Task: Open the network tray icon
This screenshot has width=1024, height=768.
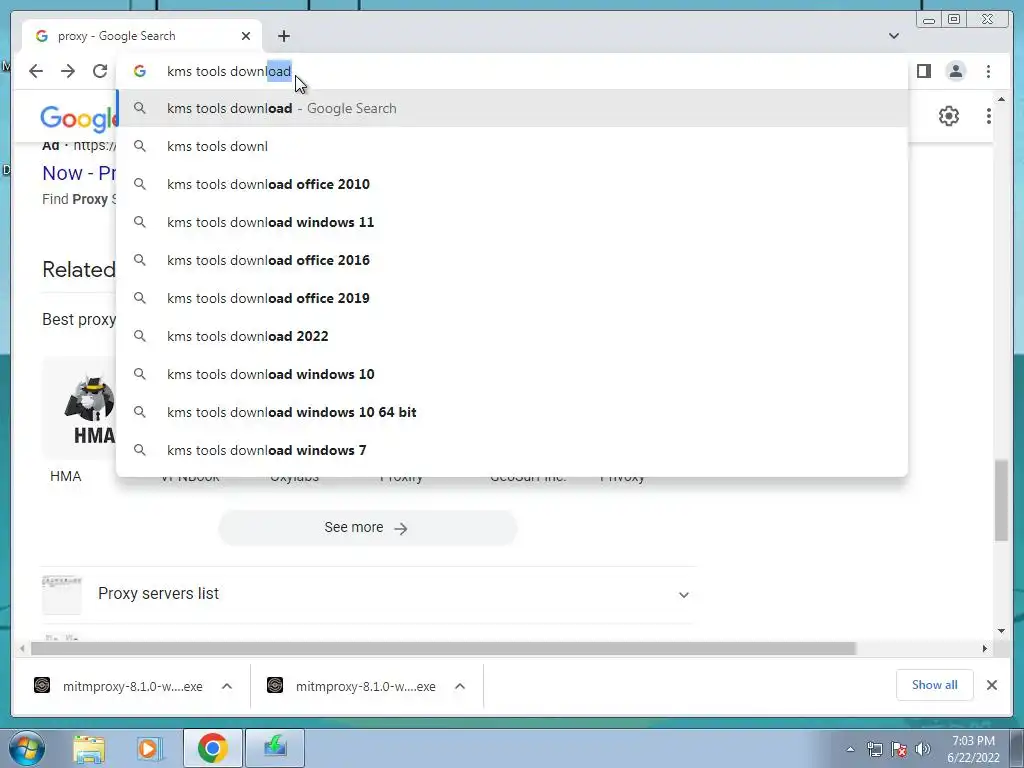Action: tap(874, 749)
